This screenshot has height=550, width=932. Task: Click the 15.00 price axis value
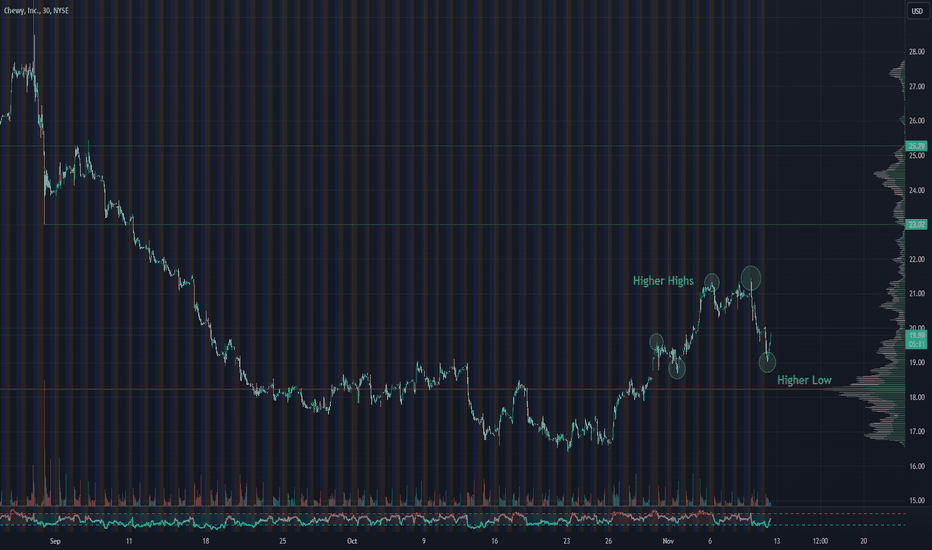916,501
